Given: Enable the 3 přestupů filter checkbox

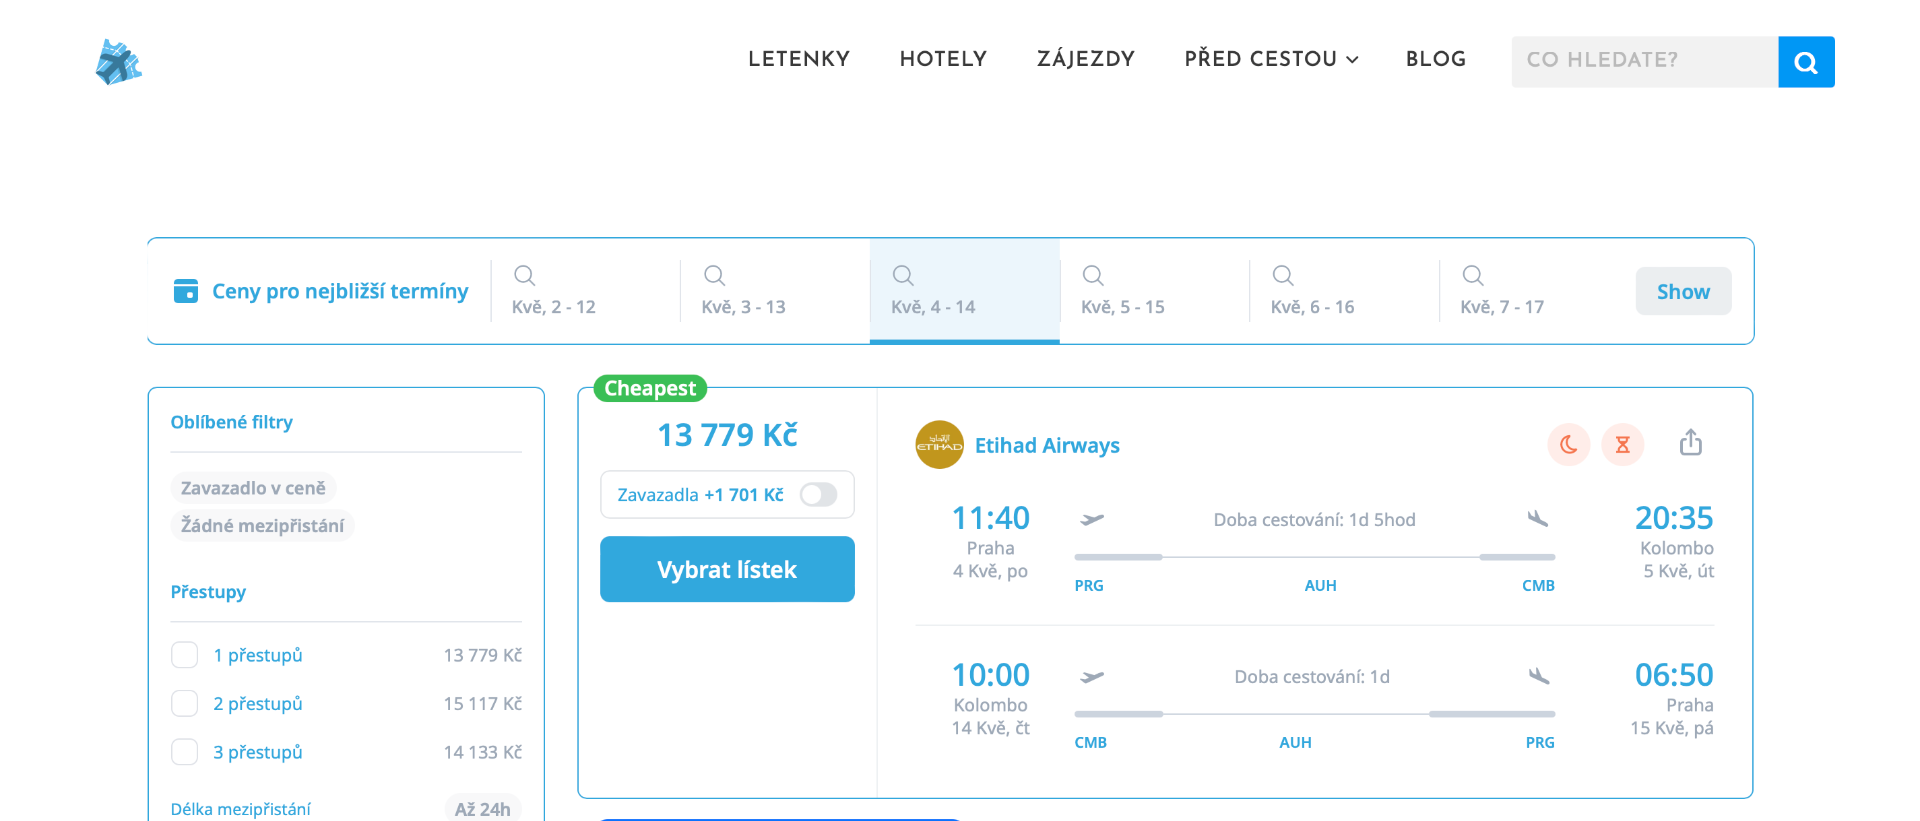Looking at the screenshot, I should [x=185, y=752].
